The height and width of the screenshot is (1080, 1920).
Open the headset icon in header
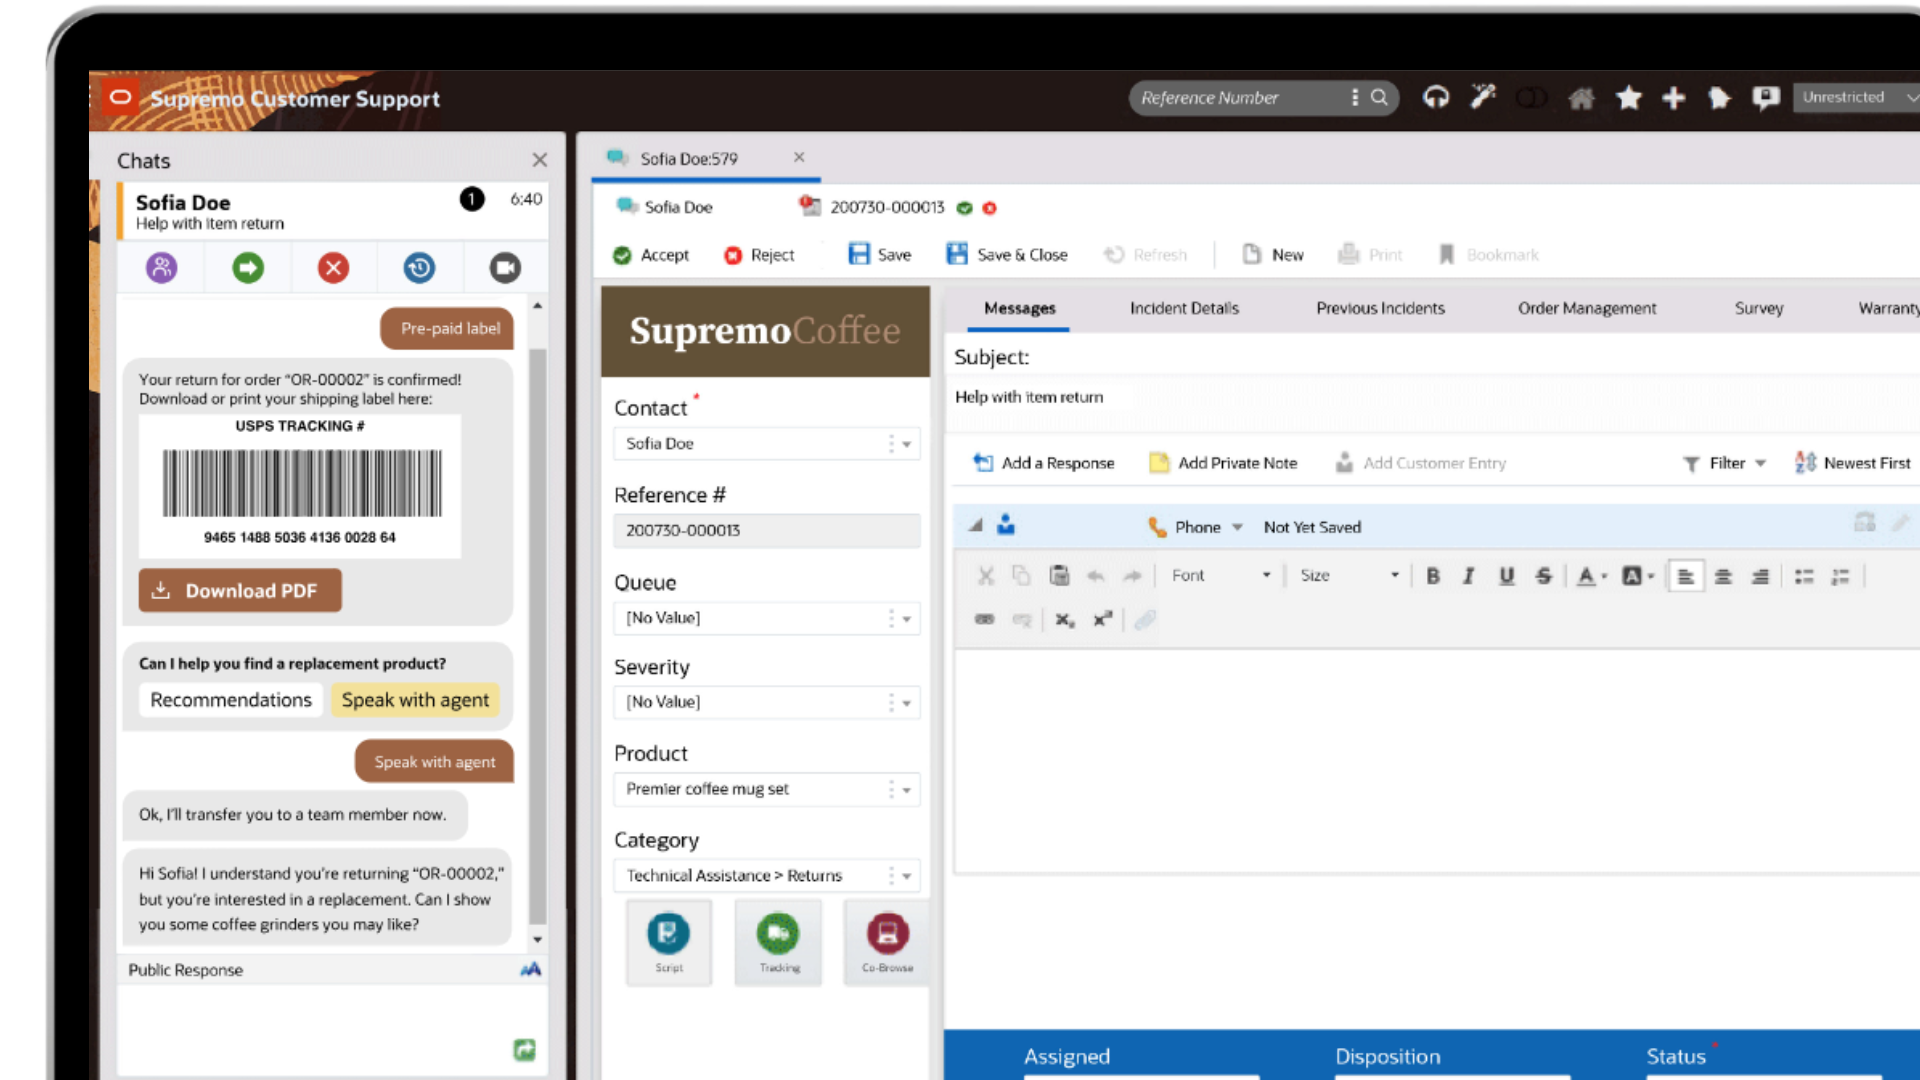click(1436, 97)
